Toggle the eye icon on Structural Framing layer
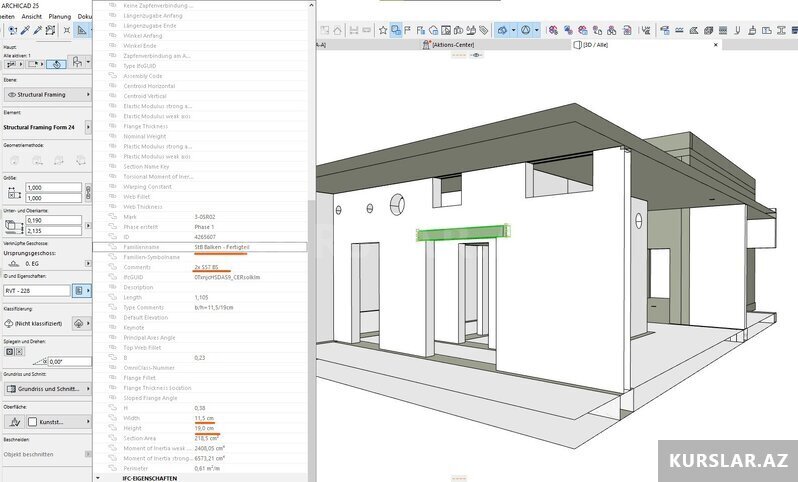Viewport: 798px width, 482px height. pos(12,94)
